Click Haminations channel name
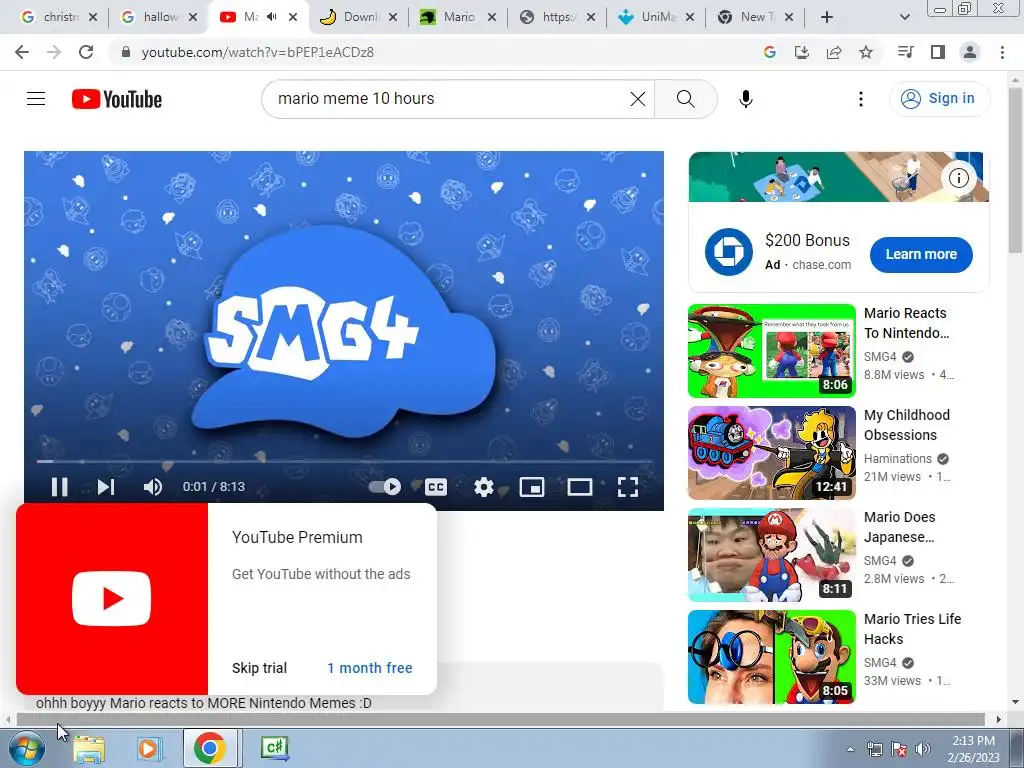Screen dimensions: 1024x768 point(898,458)
